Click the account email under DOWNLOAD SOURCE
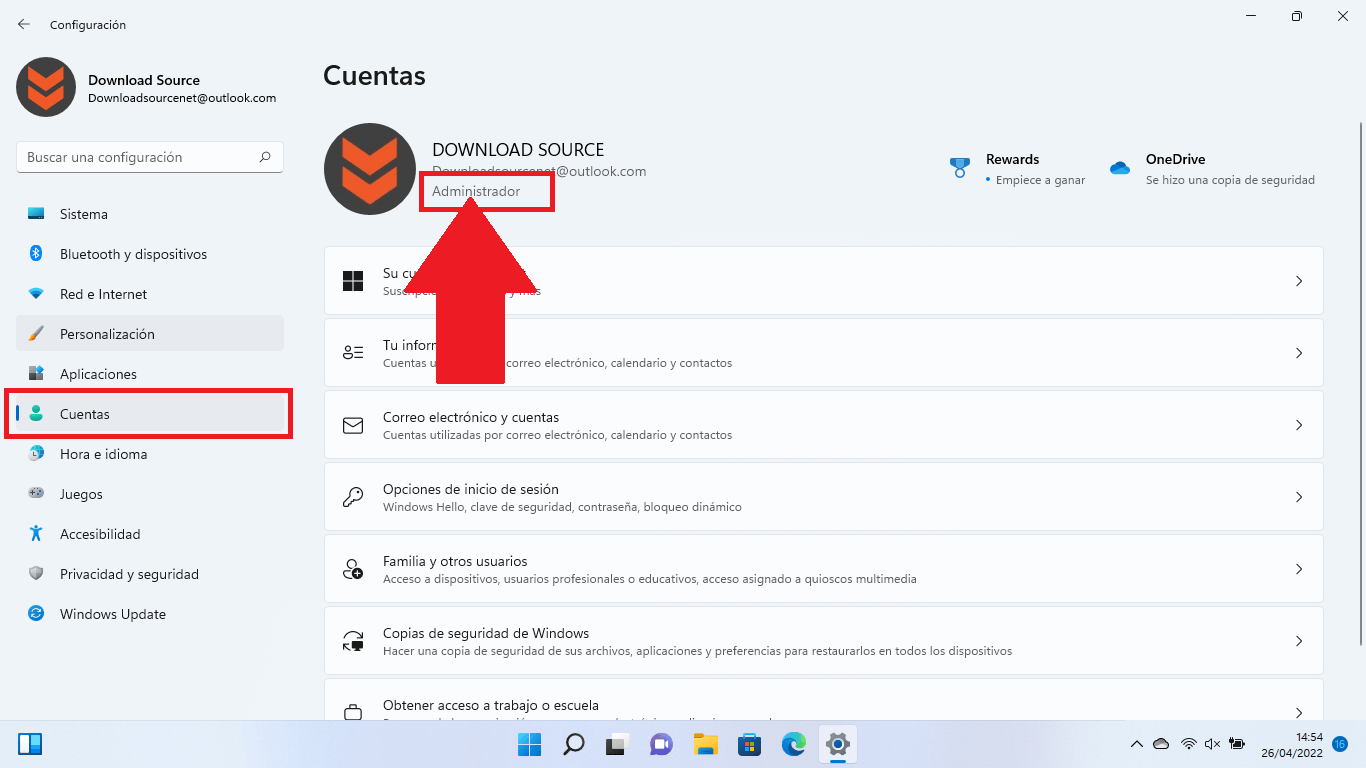This screenshot has width=1366, height=768. click(539, 171)
